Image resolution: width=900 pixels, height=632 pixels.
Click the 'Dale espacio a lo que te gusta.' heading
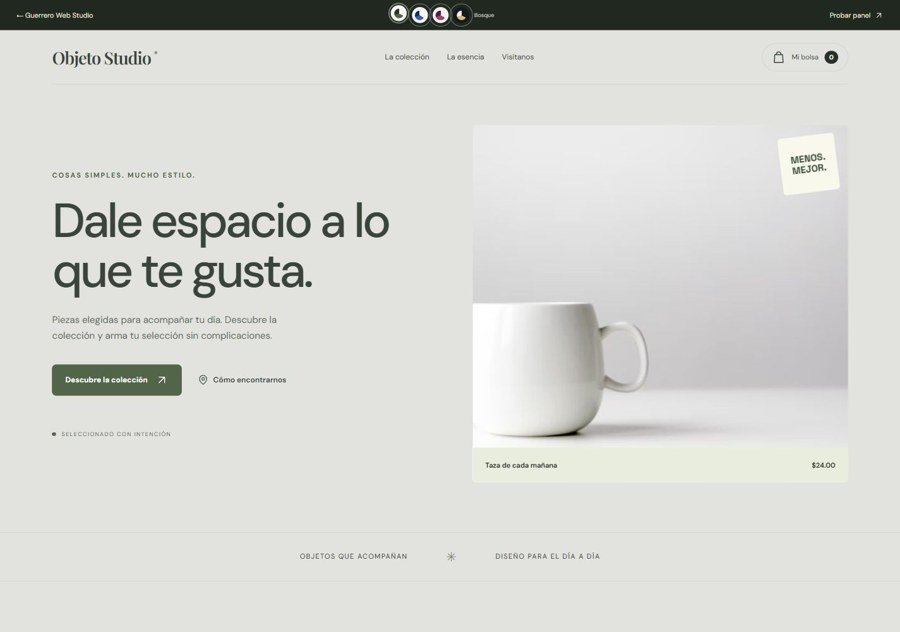point(221,247)
